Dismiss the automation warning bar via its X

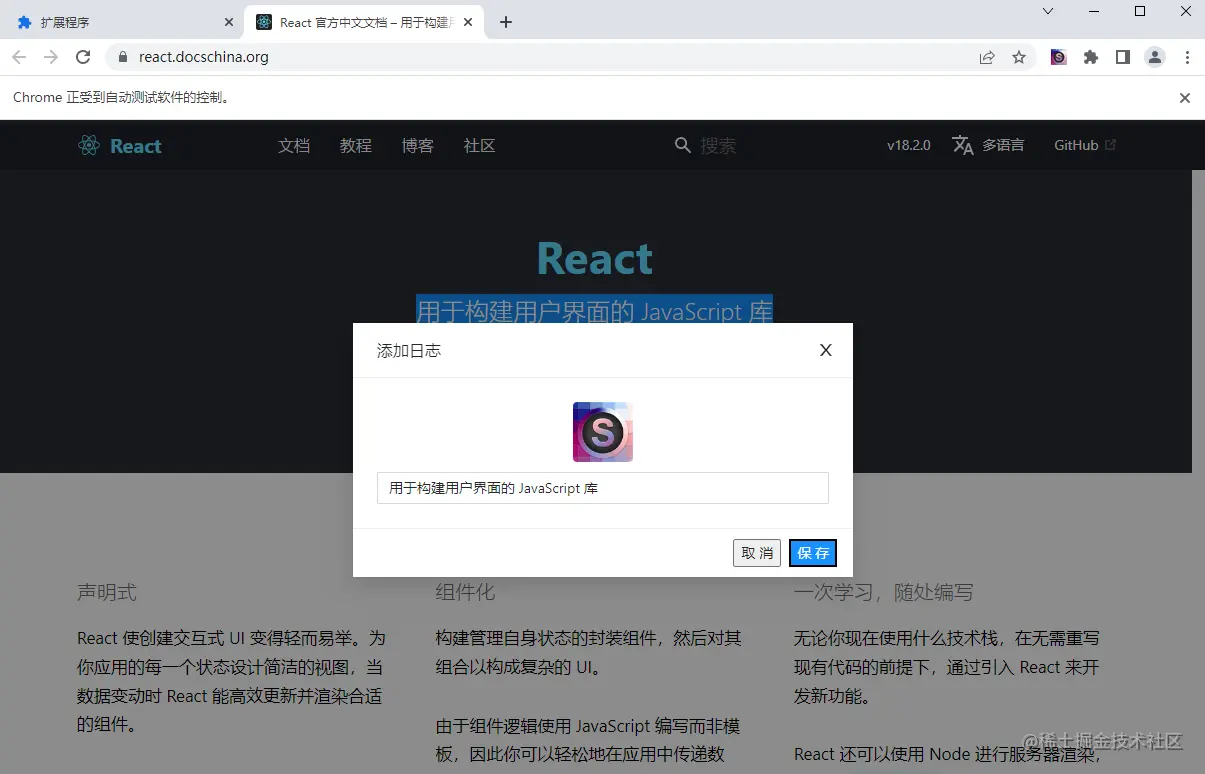[1184, 97]
